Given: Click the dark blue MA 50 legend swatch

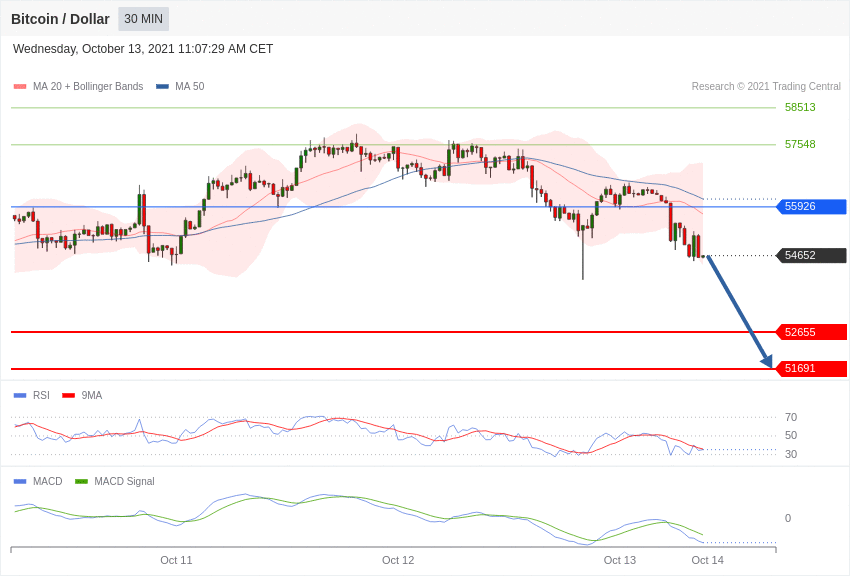Looking at the screenshot, I should pos(162,87).
